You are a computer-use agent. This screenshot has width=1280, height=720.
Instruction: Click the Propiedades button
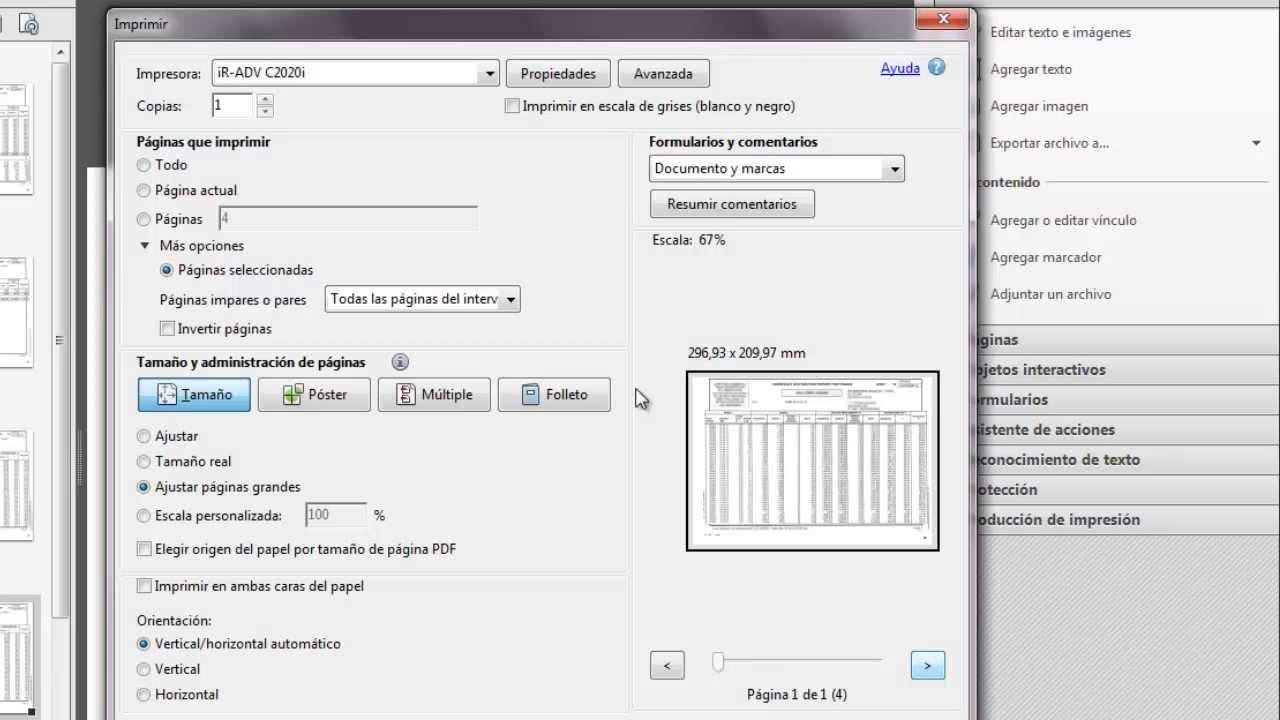tap(557, 73)
